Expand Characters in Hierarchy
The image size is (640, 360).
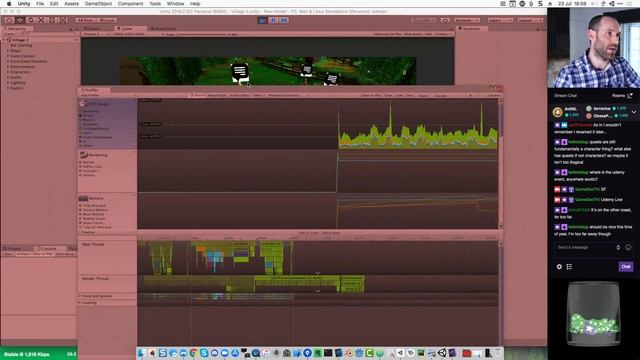8,72
